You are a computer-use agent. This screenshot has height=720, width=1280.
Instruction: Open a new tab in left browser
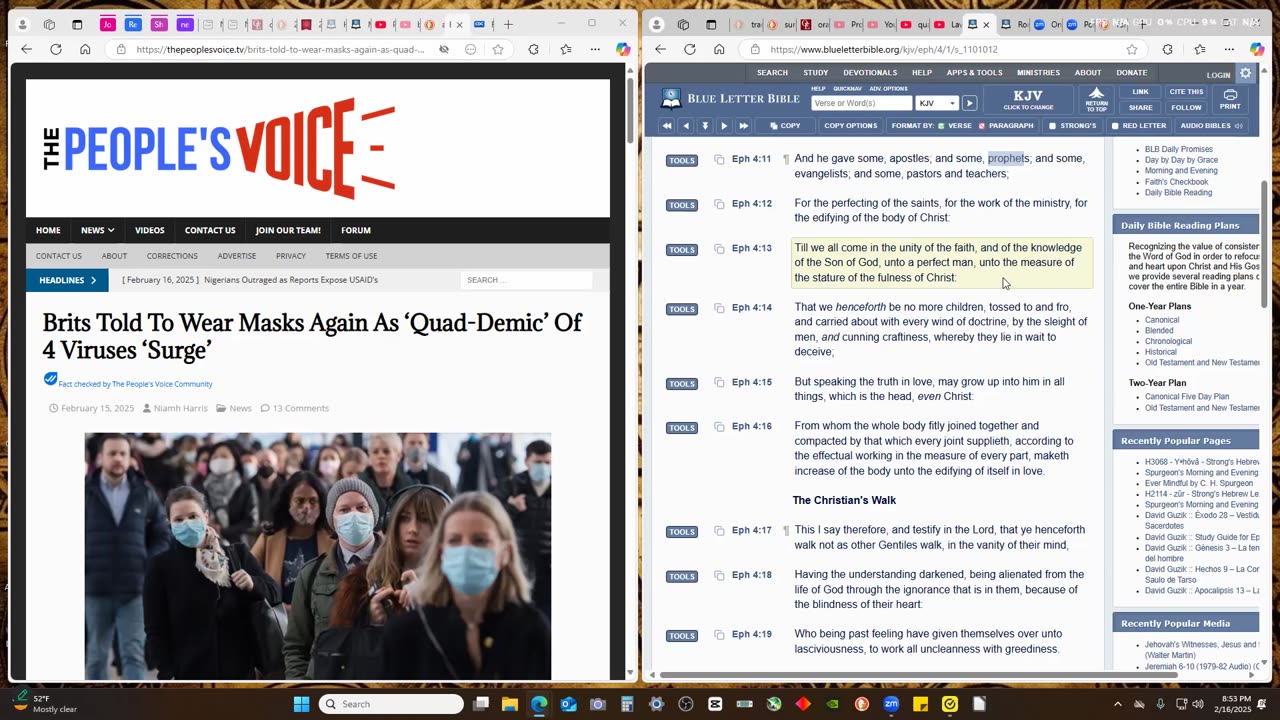click(x=508, y=24)
